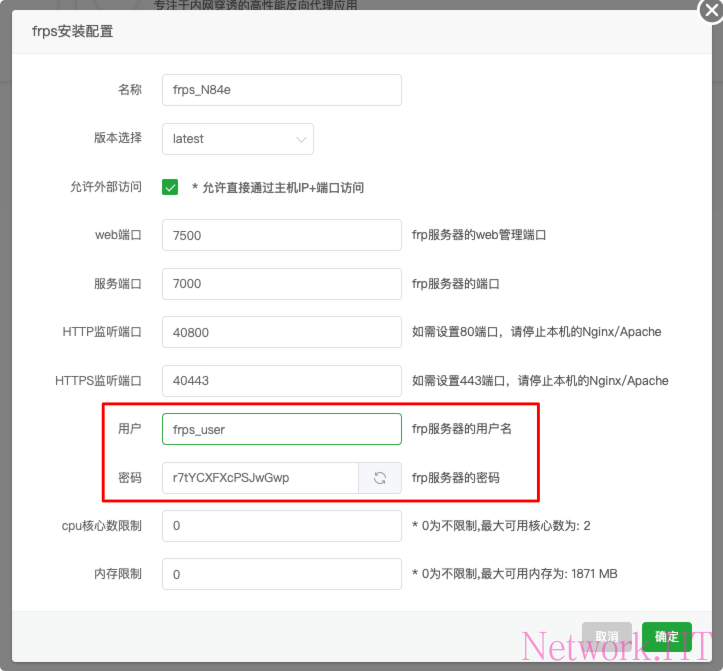
Task: Toggle the allow external access checkbox
Action: (170, 187)
